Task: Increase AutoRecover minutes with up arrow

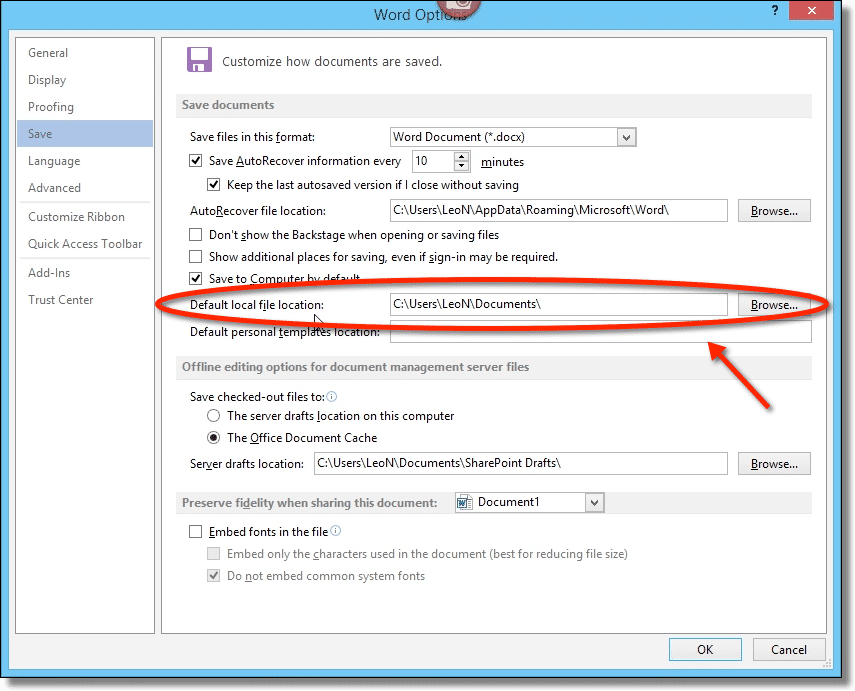Action: pyautogui.click(x=462, y=157)
